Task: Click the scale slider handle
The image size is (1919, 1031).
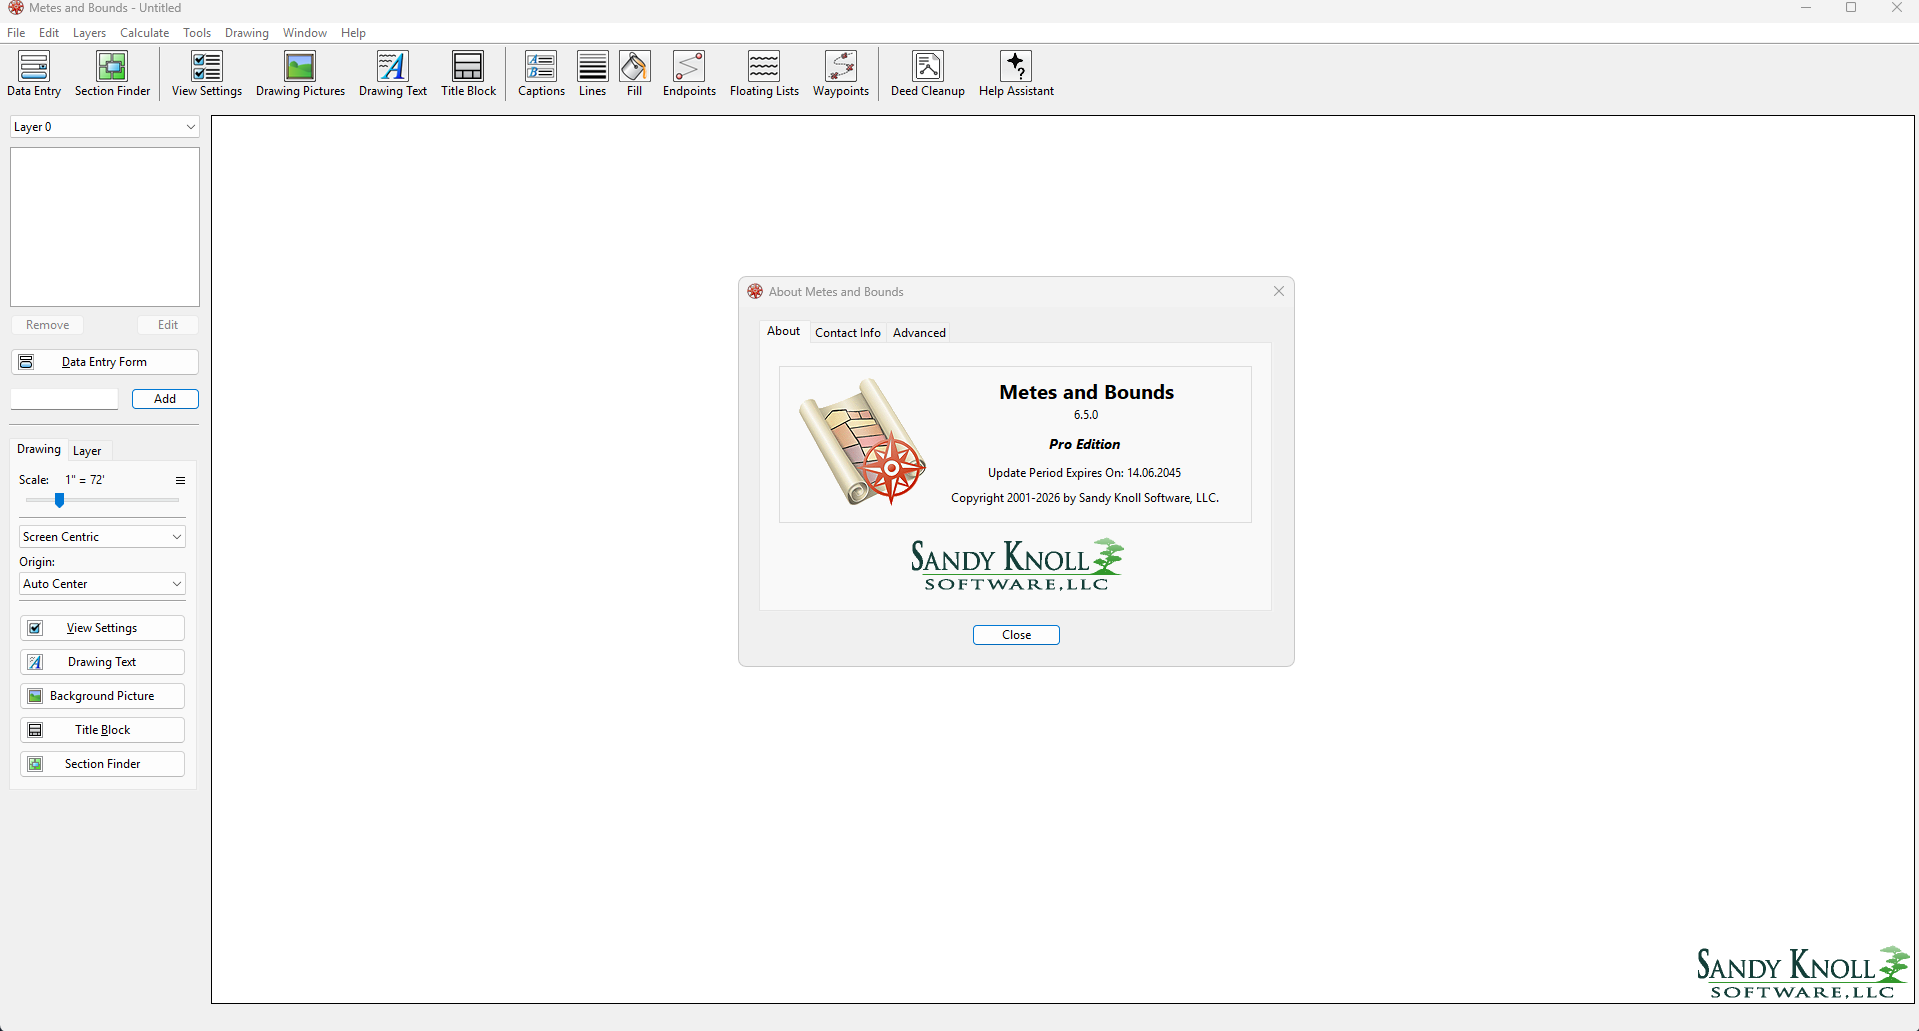Action: 60,500
